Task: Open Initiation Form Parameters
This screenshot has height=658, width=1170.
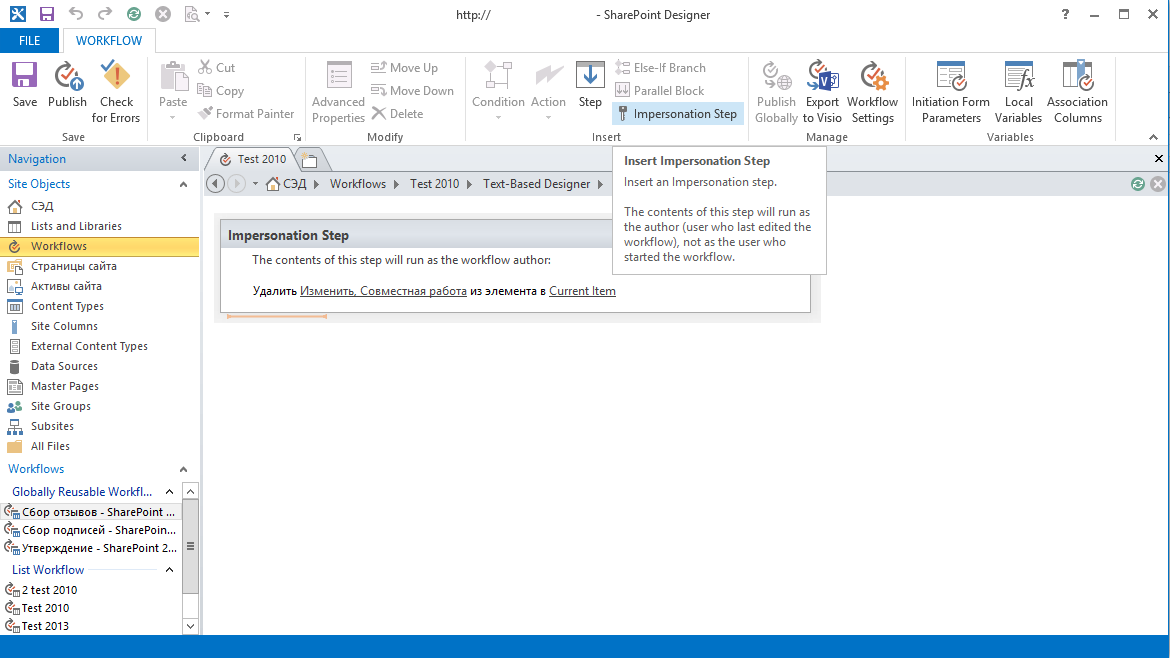Action: coord(951,93)
